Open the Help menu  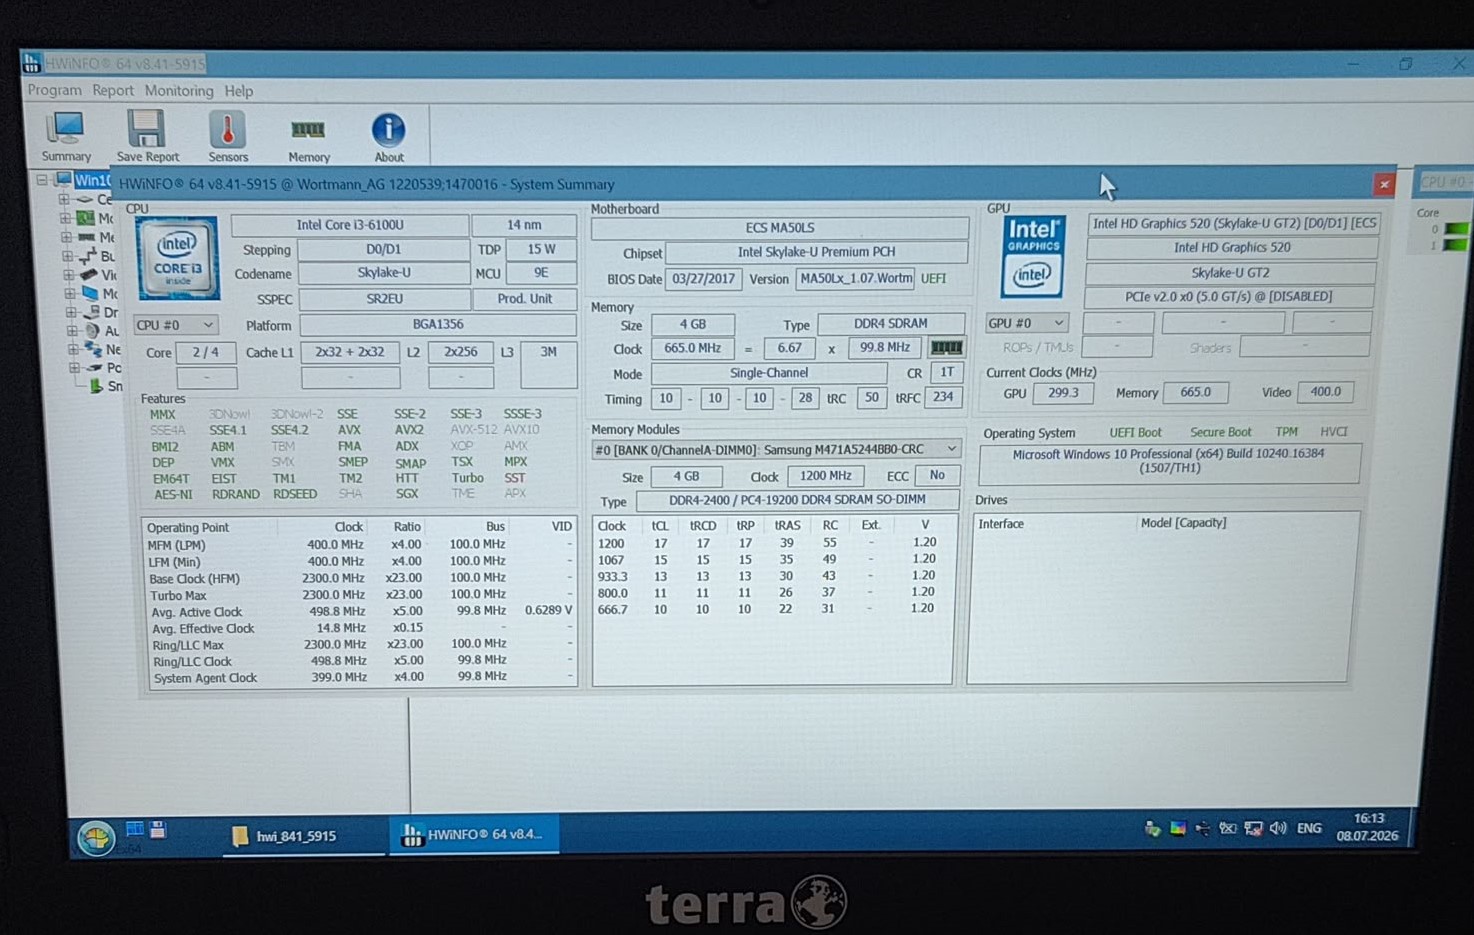[238, 91]
